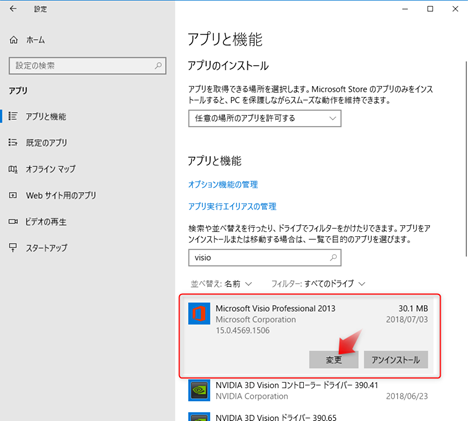Open フィルター: すべてのドライブ dropdown
Screen dimensions: 468x421
[318, 284]
